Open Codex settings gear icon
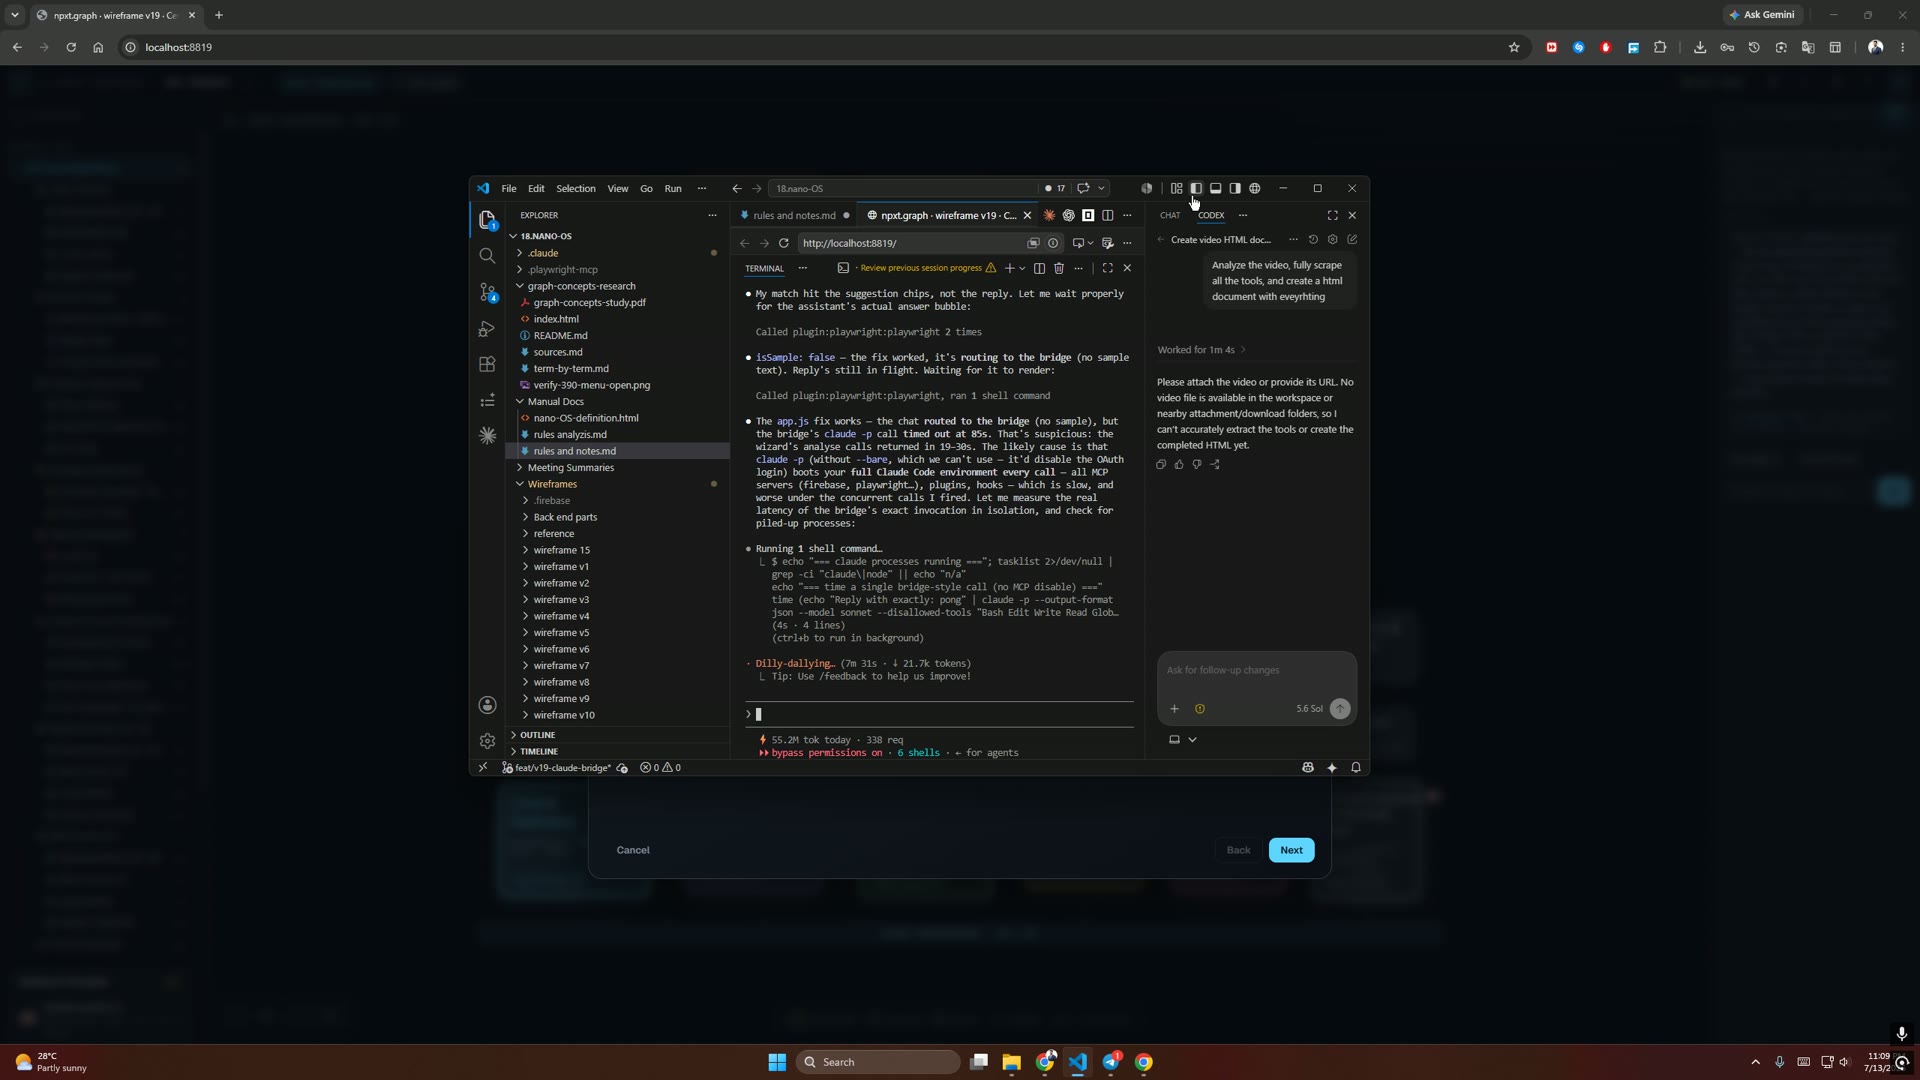 [1332, 240]
